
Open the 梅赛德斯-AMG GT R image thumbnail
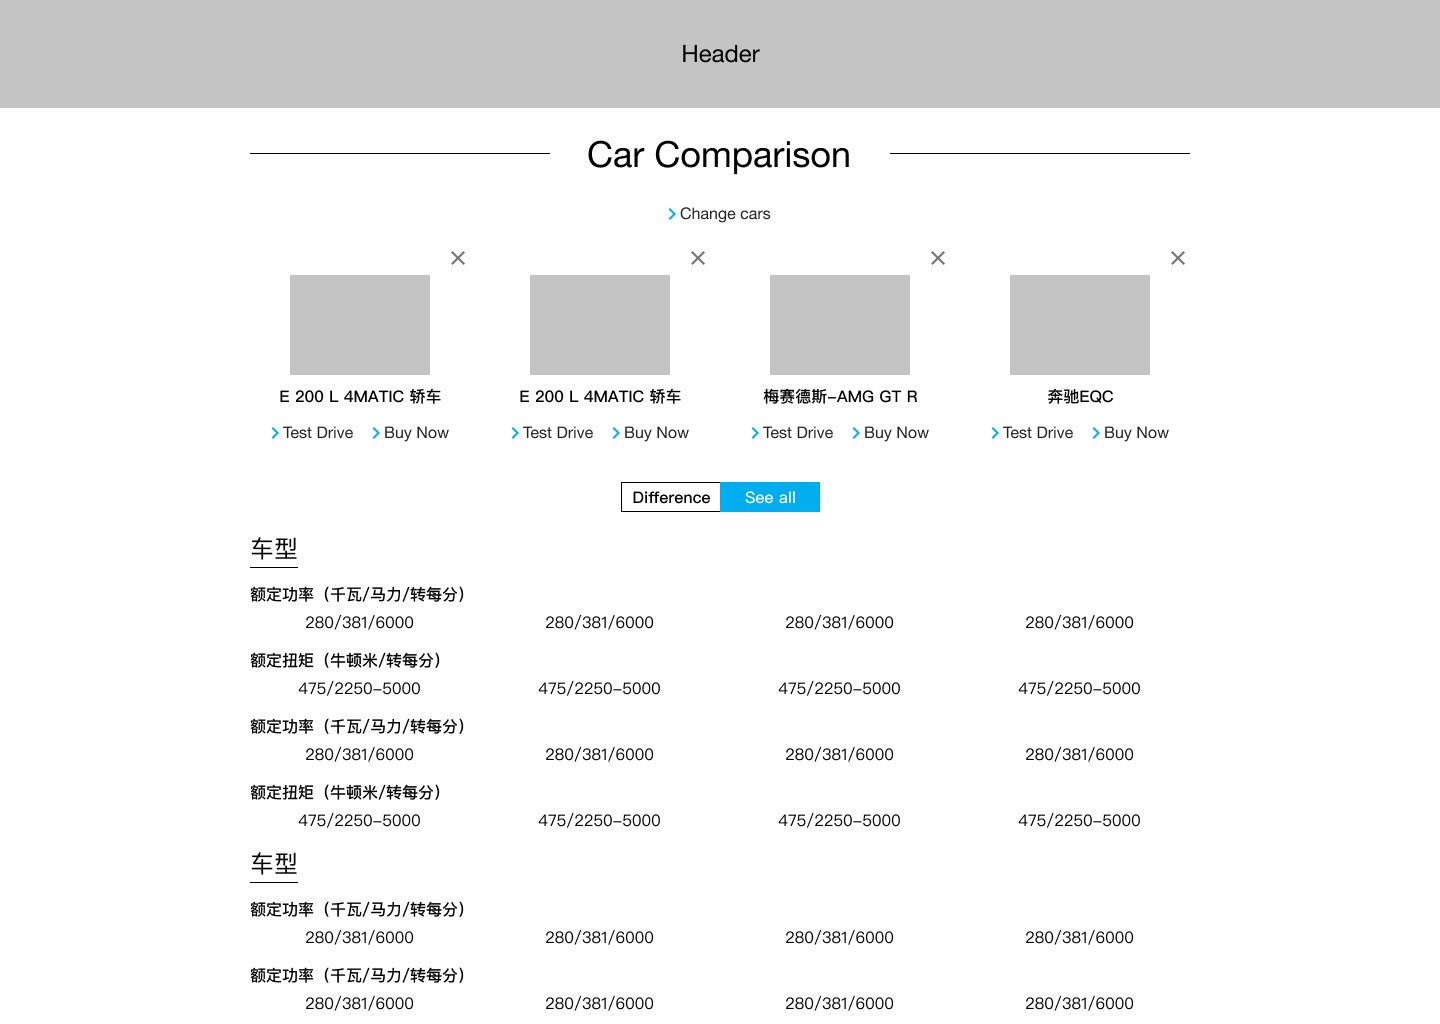(840, 325)
